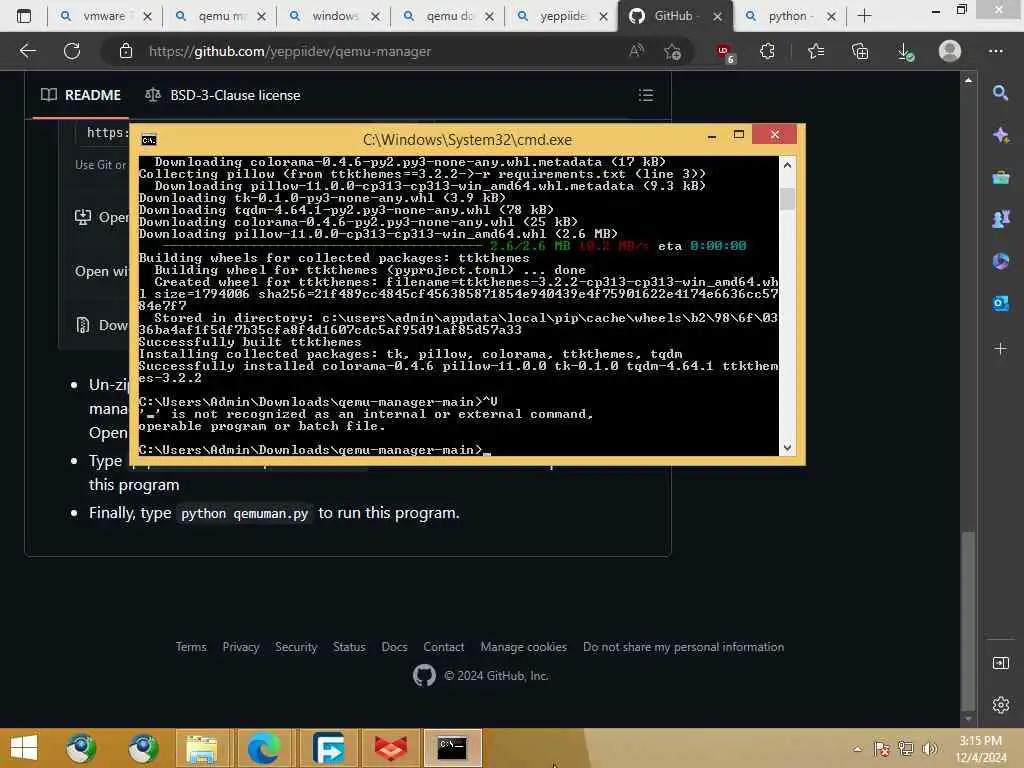Toggle the sidebar panel layout icon
The width and height of the screenshot is (1024, 768).
point(1000,663)
